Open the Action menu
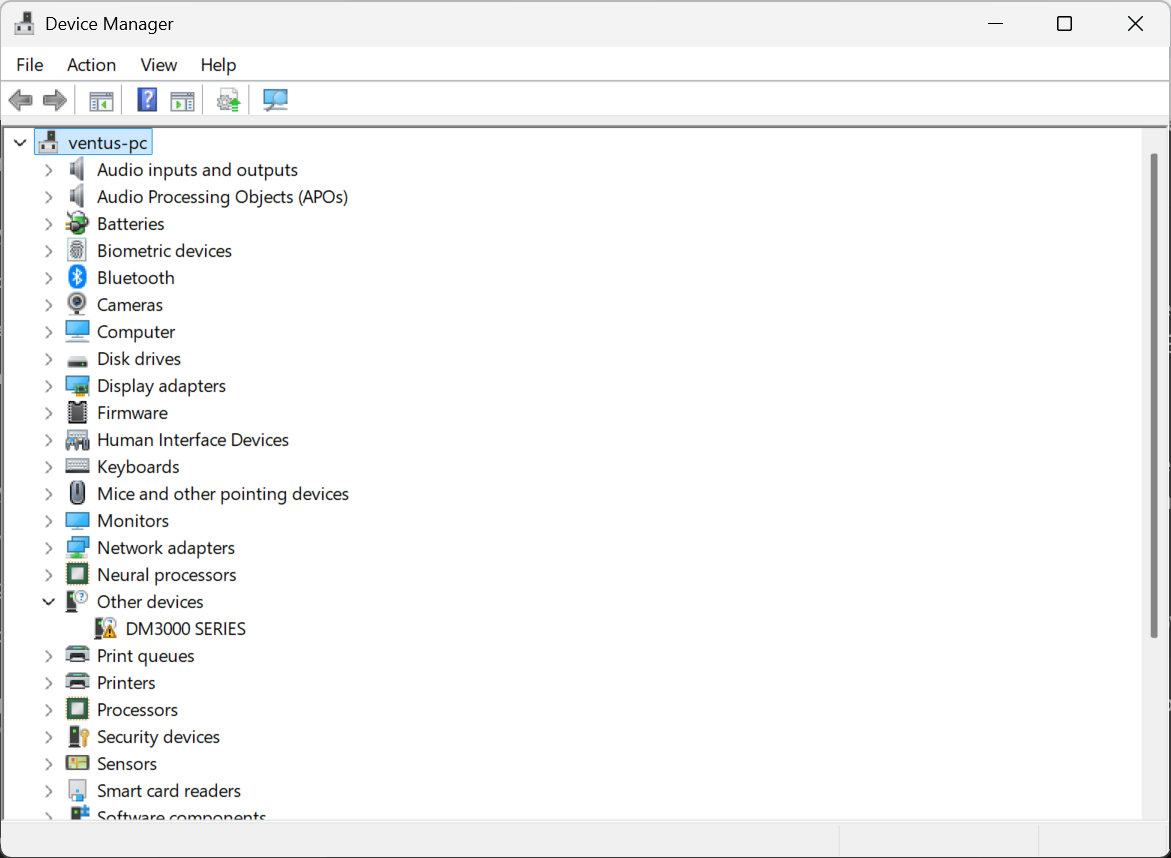This screenshot has height=858, width=1171. coord(91,65)
